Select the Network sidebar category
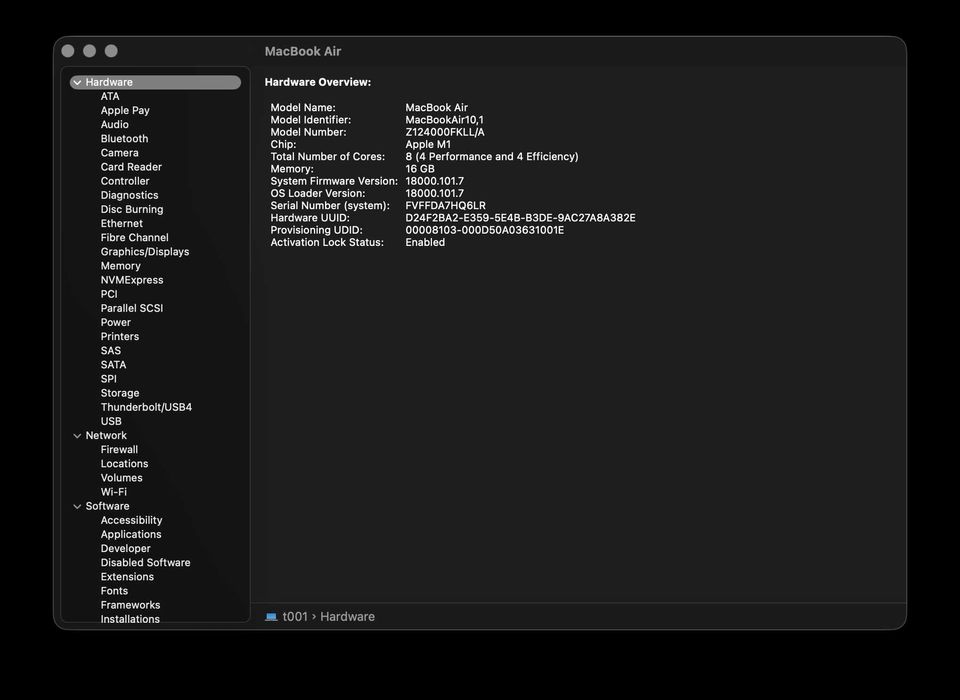The height and width of the screenshot is (700, 960). click(106, 435)
